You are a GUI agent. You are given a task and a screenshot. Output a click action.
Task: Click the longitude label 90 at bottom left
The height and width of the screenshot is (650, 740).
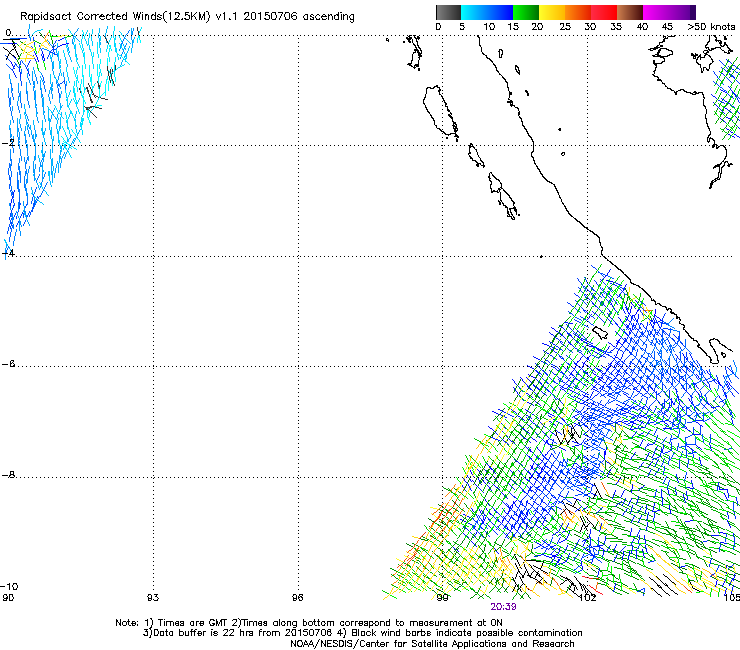coord(8,598)
